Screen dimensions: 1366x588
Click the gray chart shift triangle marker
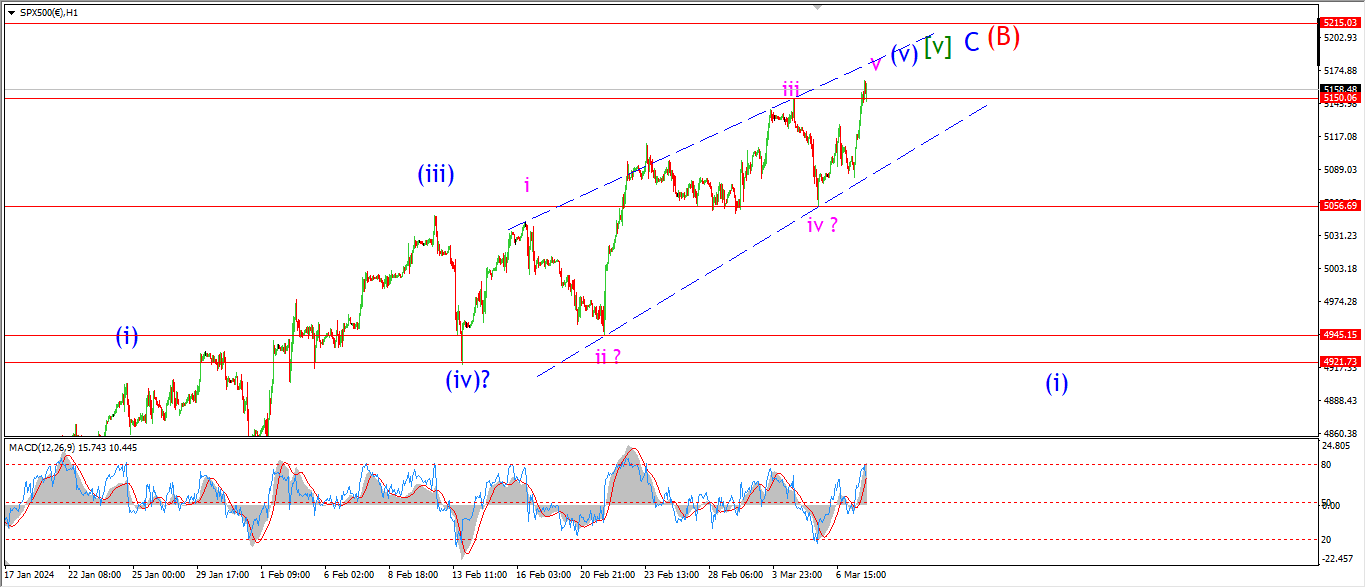[818, 7]
